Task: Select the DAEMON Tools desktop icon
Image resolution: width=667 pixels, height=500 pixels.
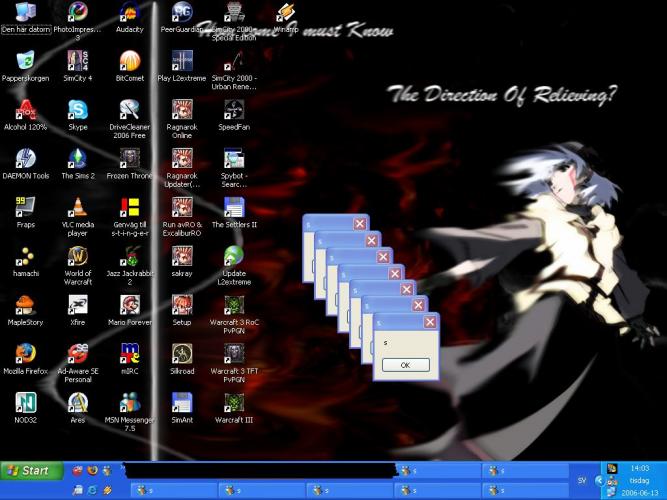Action: (26, 158)
